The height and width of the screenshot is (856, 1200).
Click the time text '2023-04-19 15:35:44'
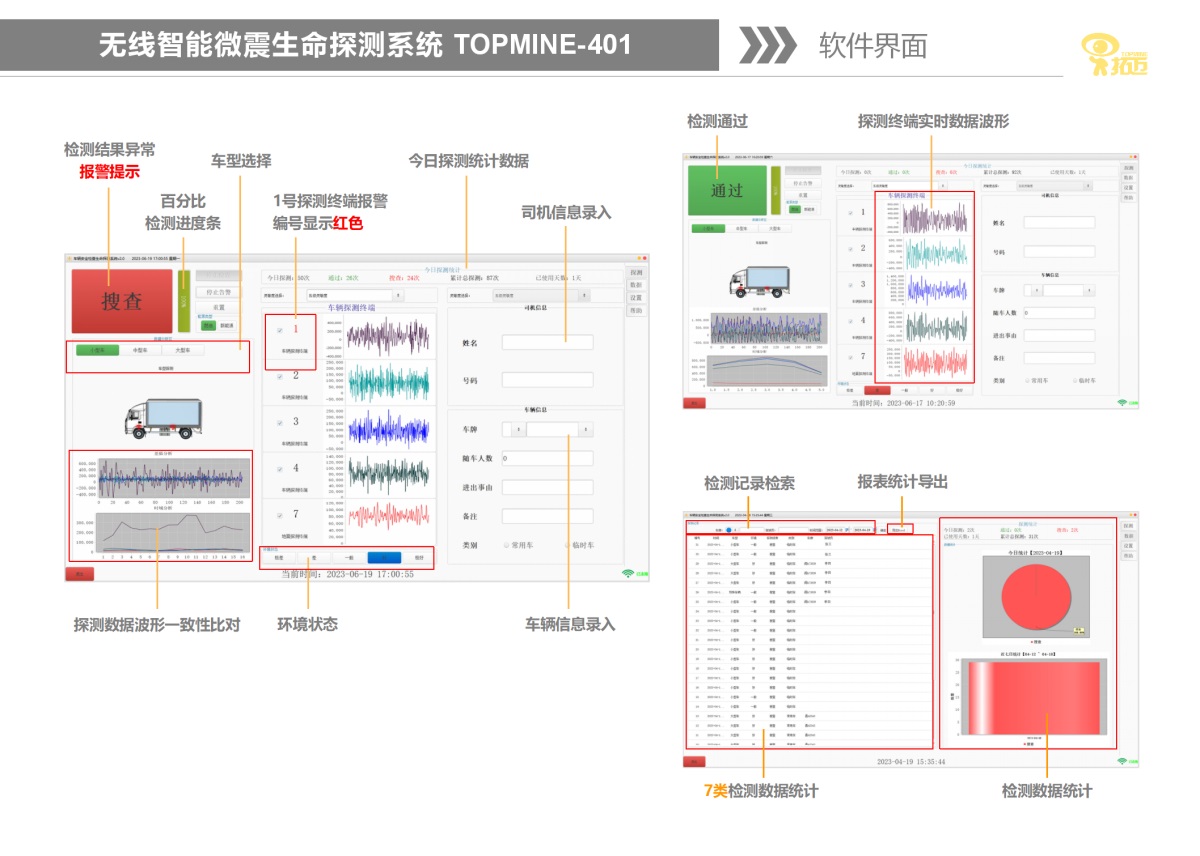click(911, 762)
